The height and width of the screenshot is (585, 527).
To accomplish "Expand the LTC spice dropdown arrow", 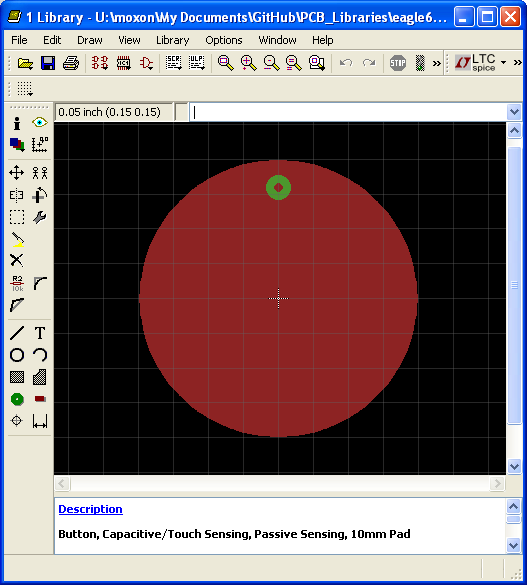I will (x=504, y=62).
